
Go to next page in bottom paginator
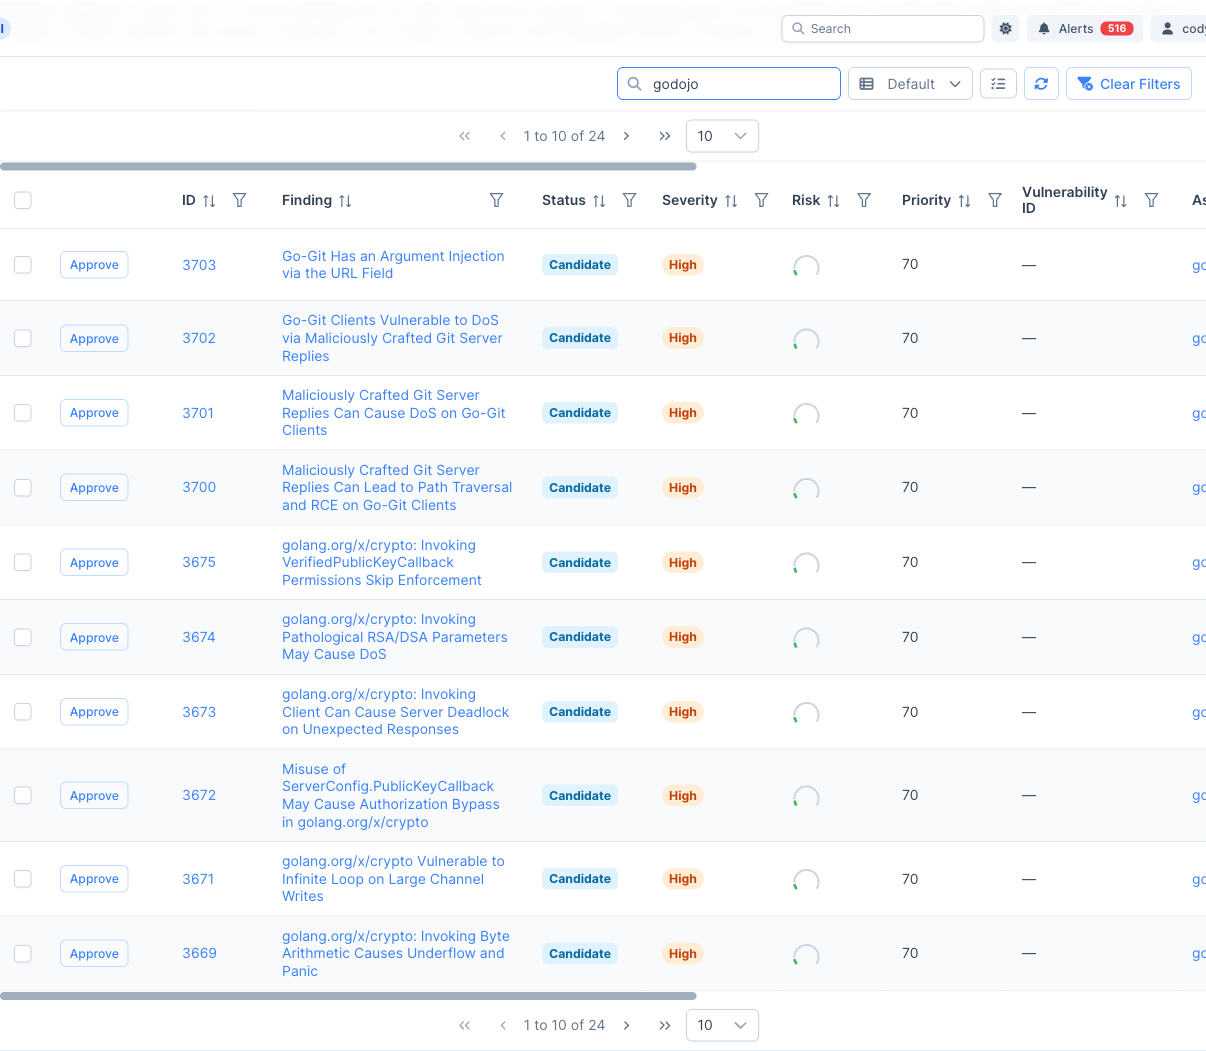pyautogui.click(x=626, y=1025)
